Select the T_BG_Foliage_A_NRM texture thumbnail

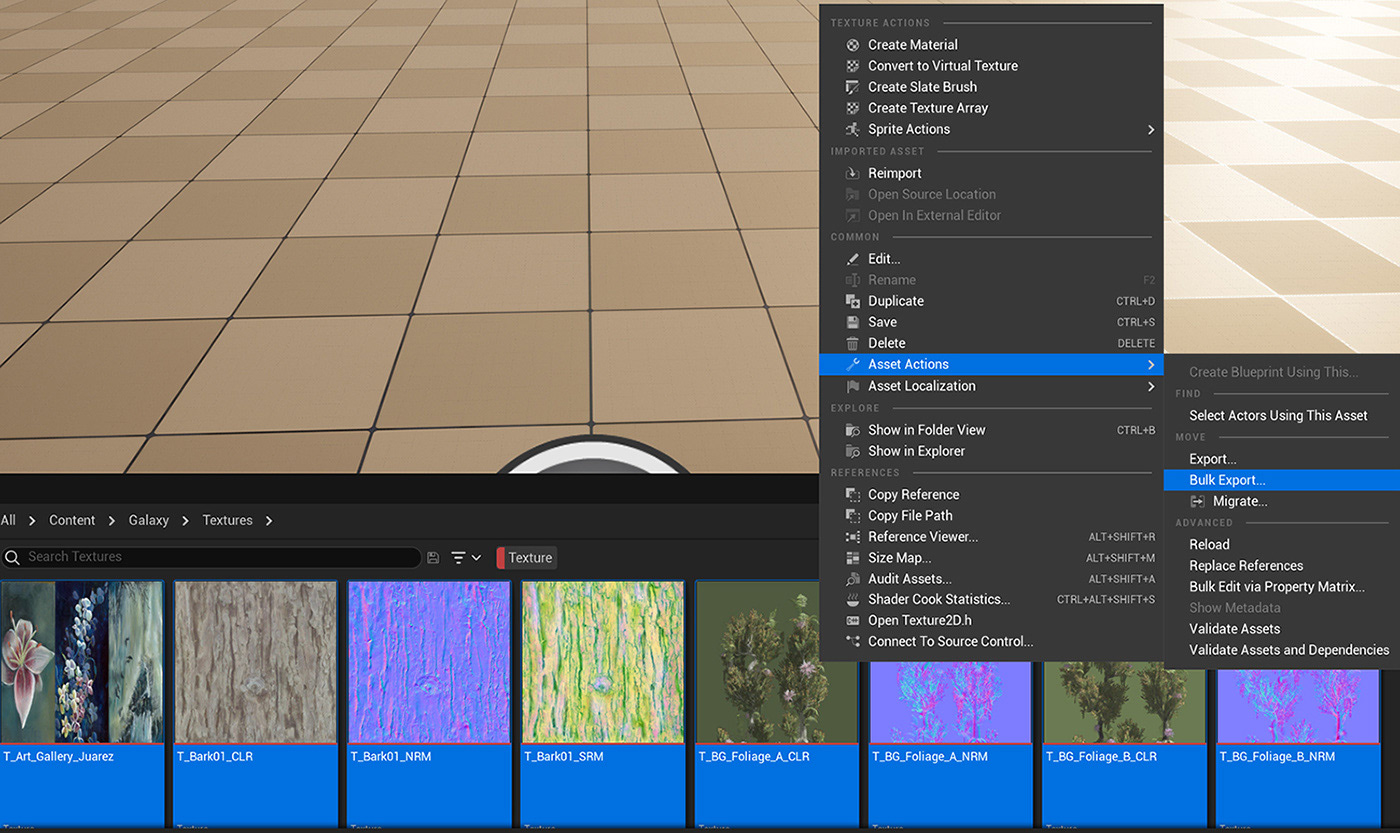pos(950,703)
